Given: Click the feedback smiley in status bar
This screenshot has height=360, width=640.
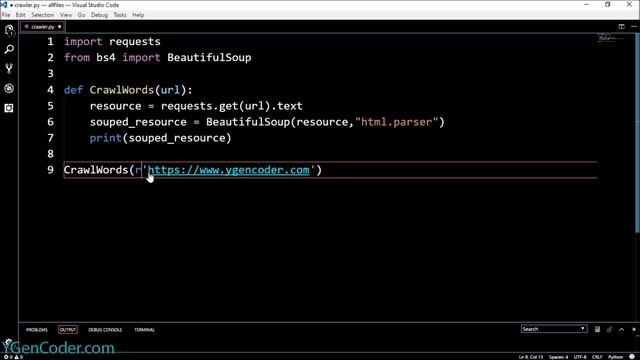Looking at the screenshot, I should click(632, 357).
